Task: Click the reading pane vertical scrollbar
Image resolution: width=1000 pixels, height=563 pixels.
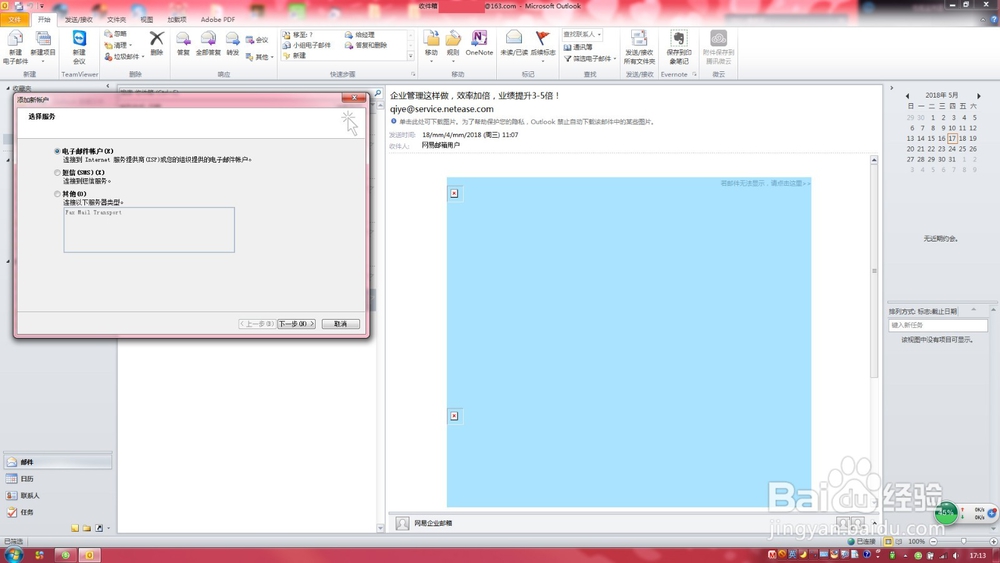Action: point(874,271)
